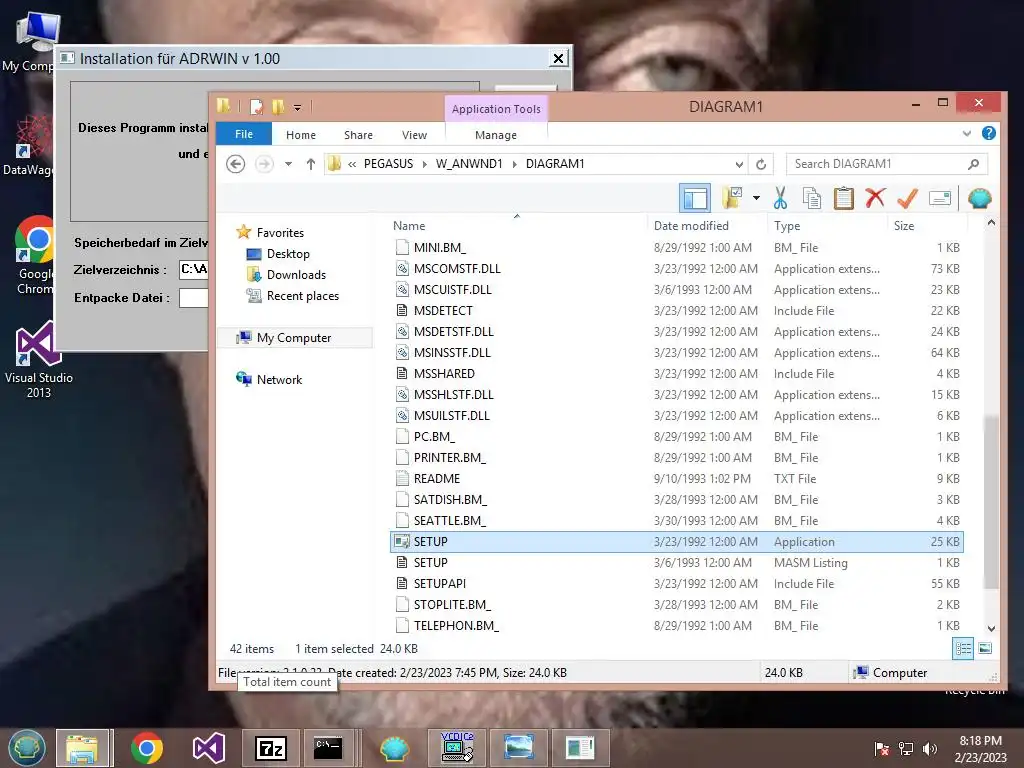Click the Cut scissors icon
The image size is (1024, 768).
coord(780,198)
